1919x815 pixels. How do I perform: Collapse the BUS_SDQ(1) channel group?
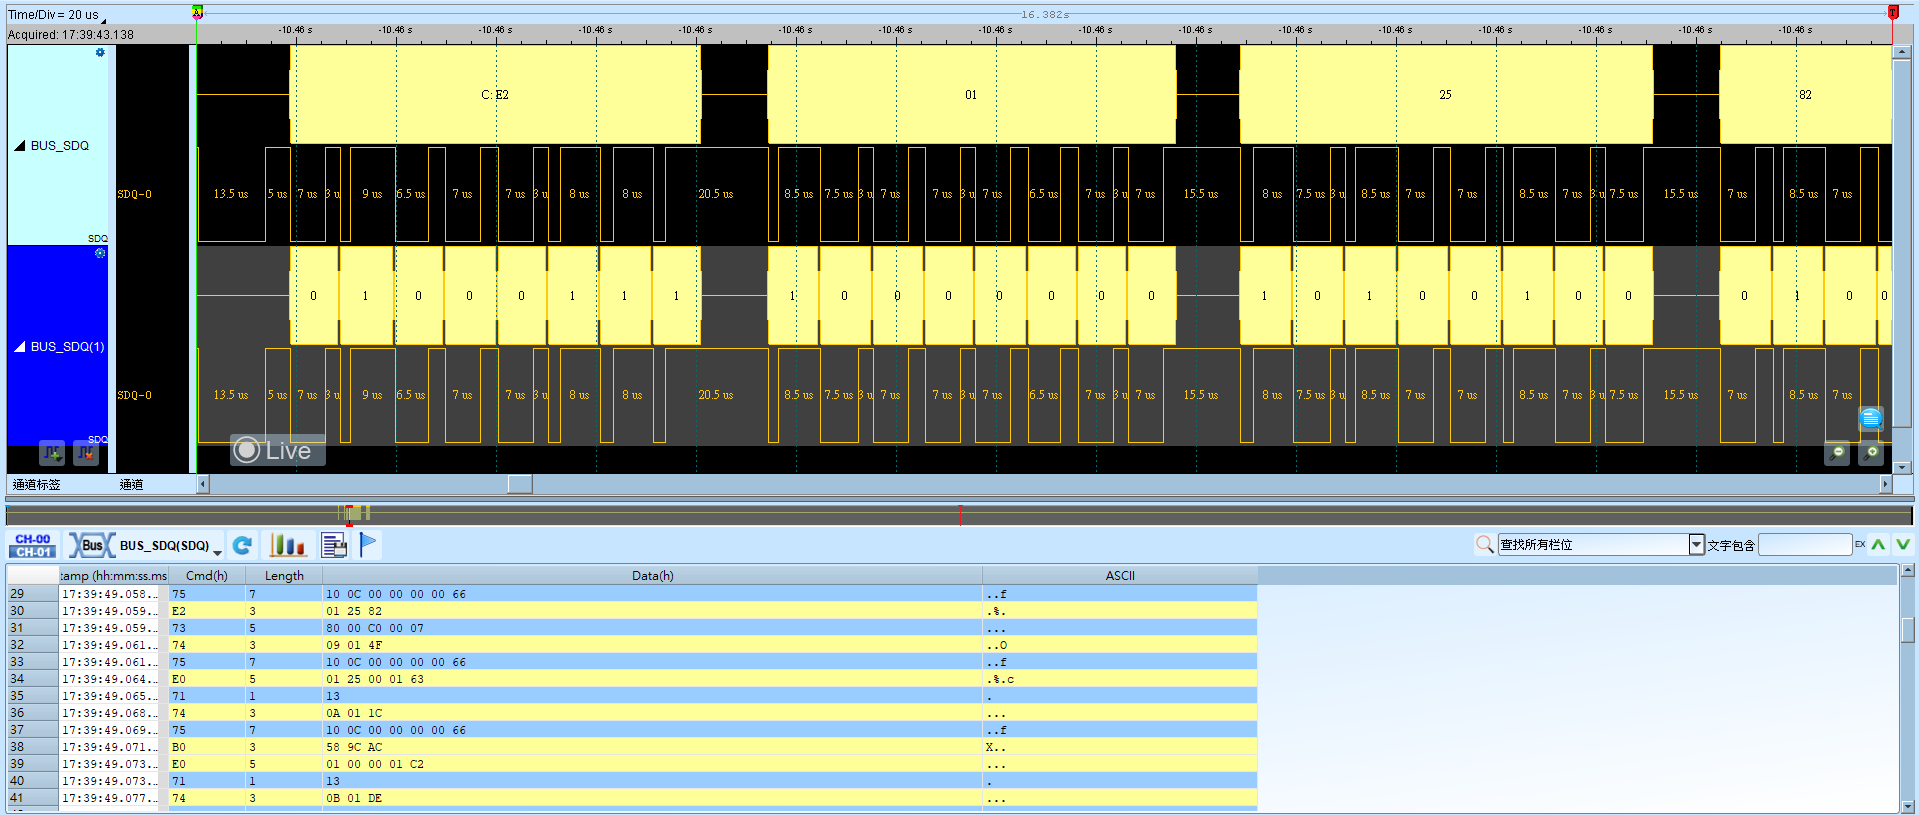click(x=19, y=347)
